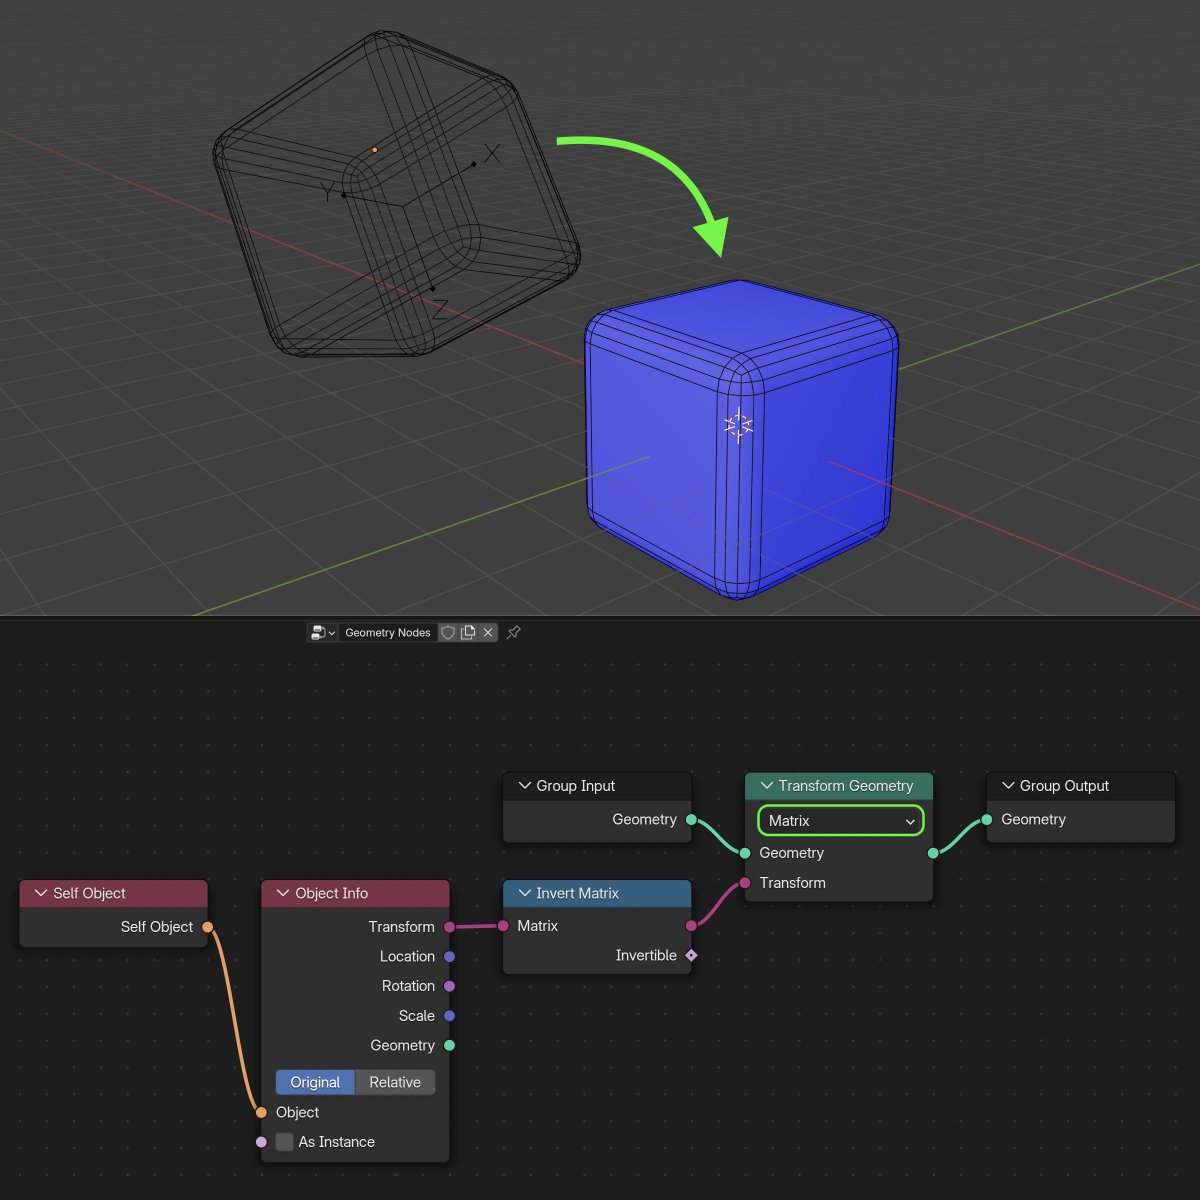The width and height of the screenshot is (1200, 1200).
Task: Click the Scale output socket
Action: pyautogui.click(x=449, y=1016)
